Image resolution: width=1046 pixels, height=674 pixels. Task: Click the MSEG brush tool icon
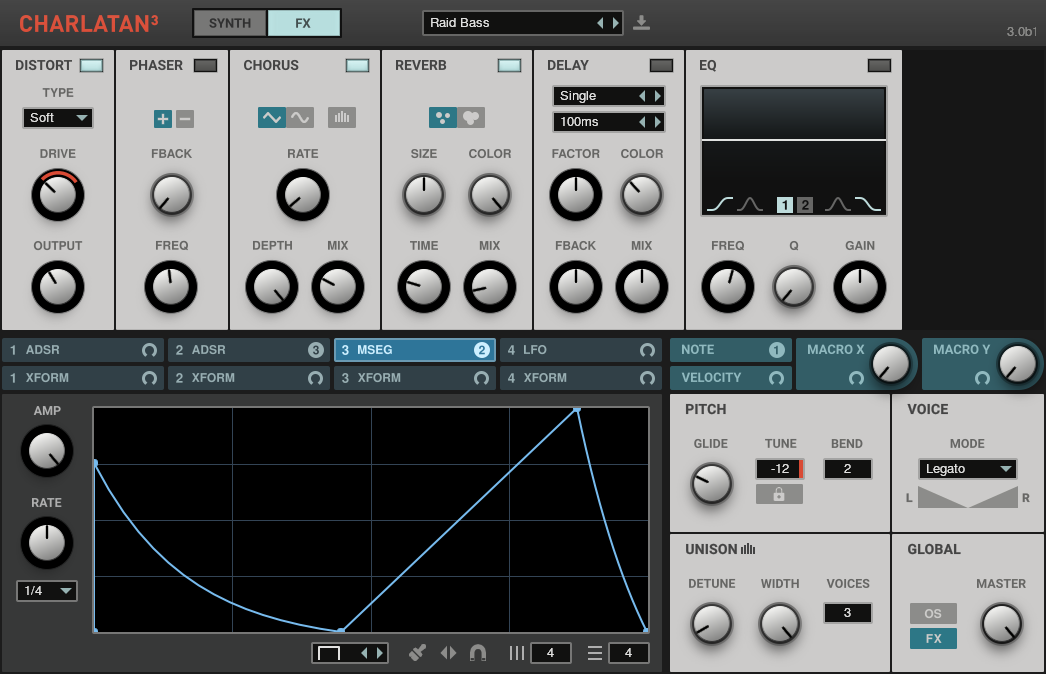point(418,653)
